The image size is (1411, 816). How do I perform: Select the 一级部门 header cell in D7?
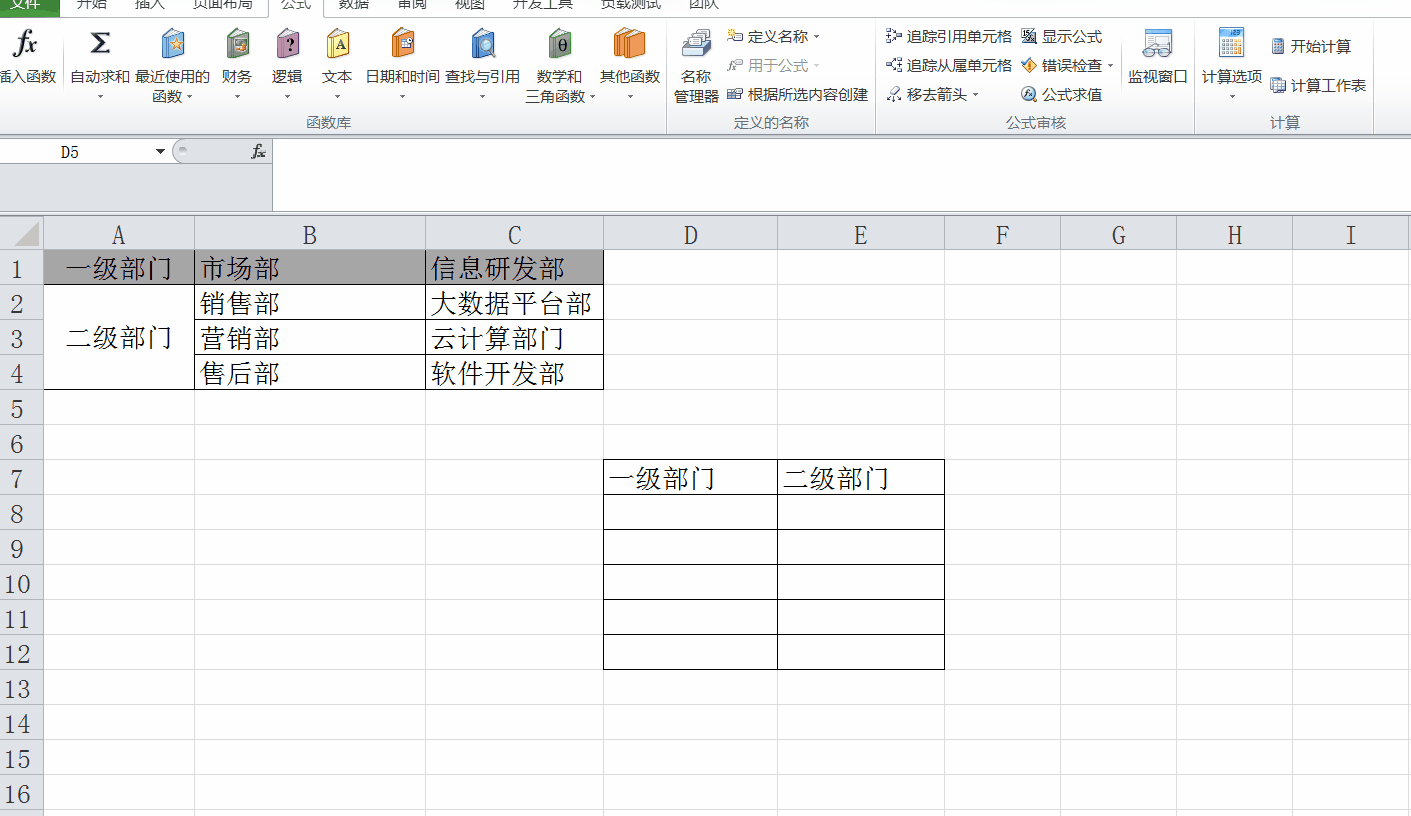pyautogui.click(x=690, y=478)
